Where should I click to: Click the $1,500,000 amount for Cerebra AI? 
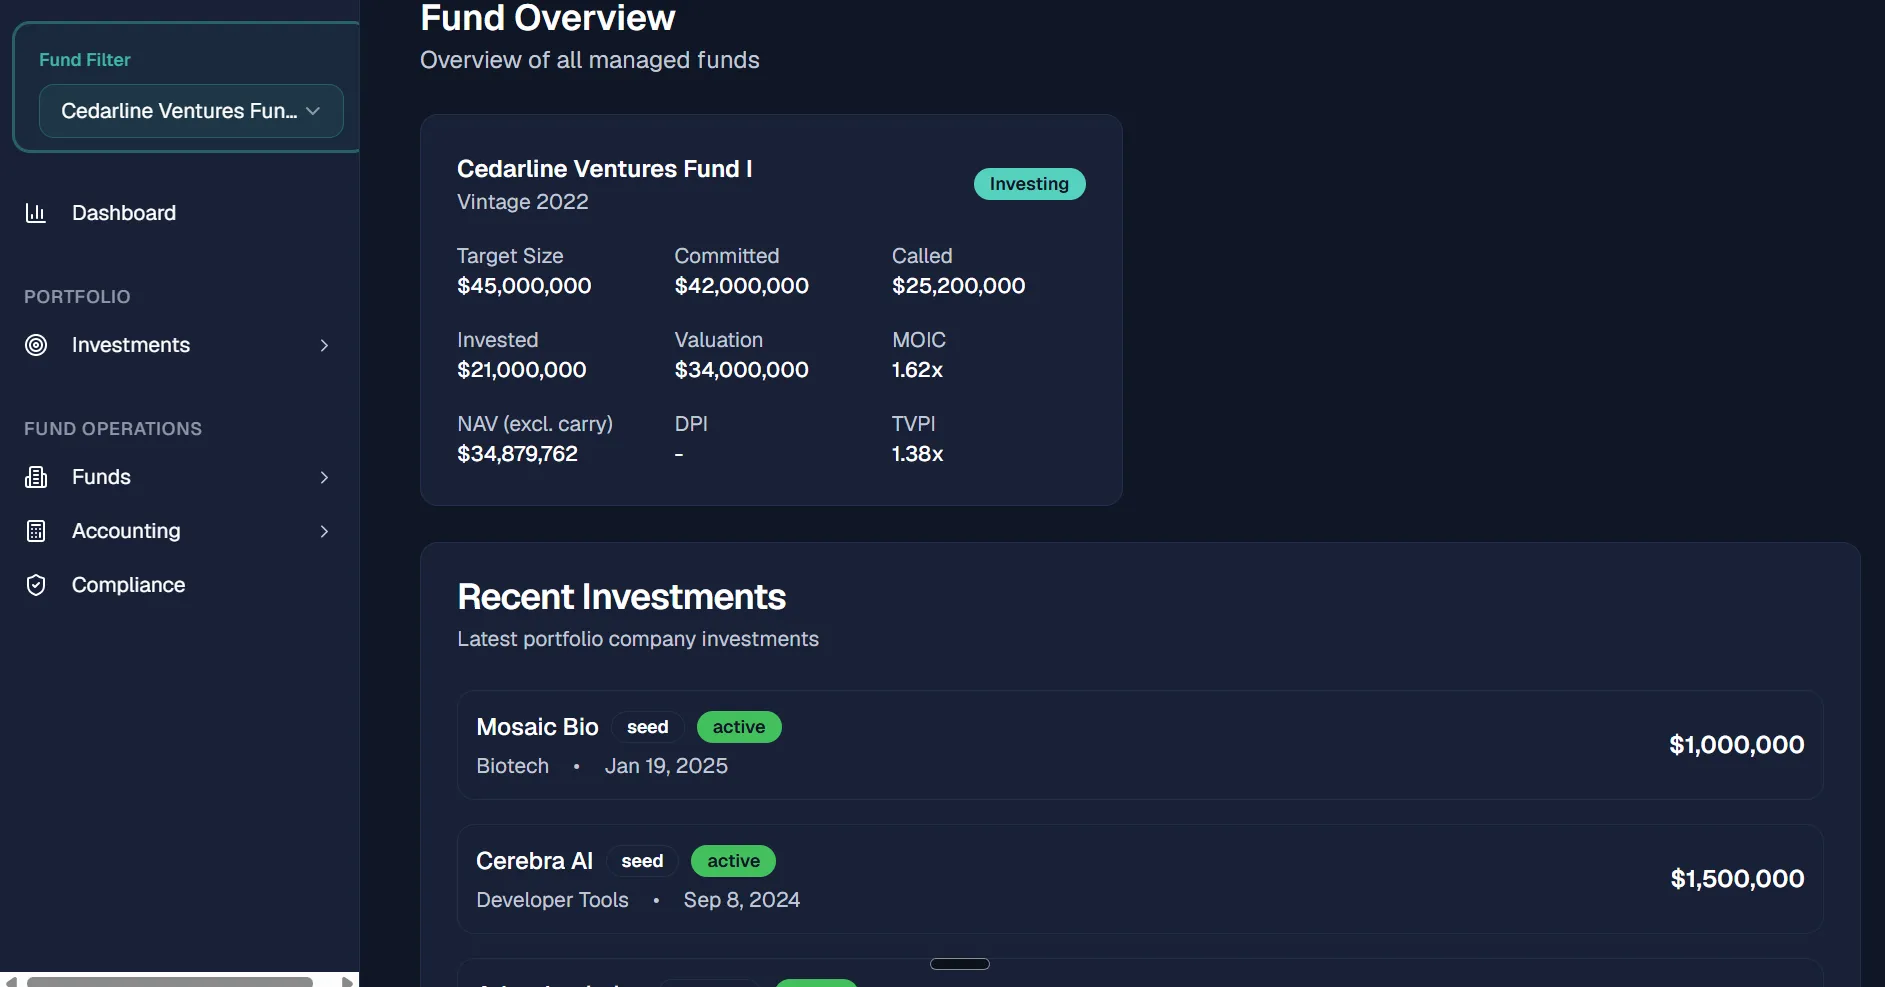(1738, 879)
